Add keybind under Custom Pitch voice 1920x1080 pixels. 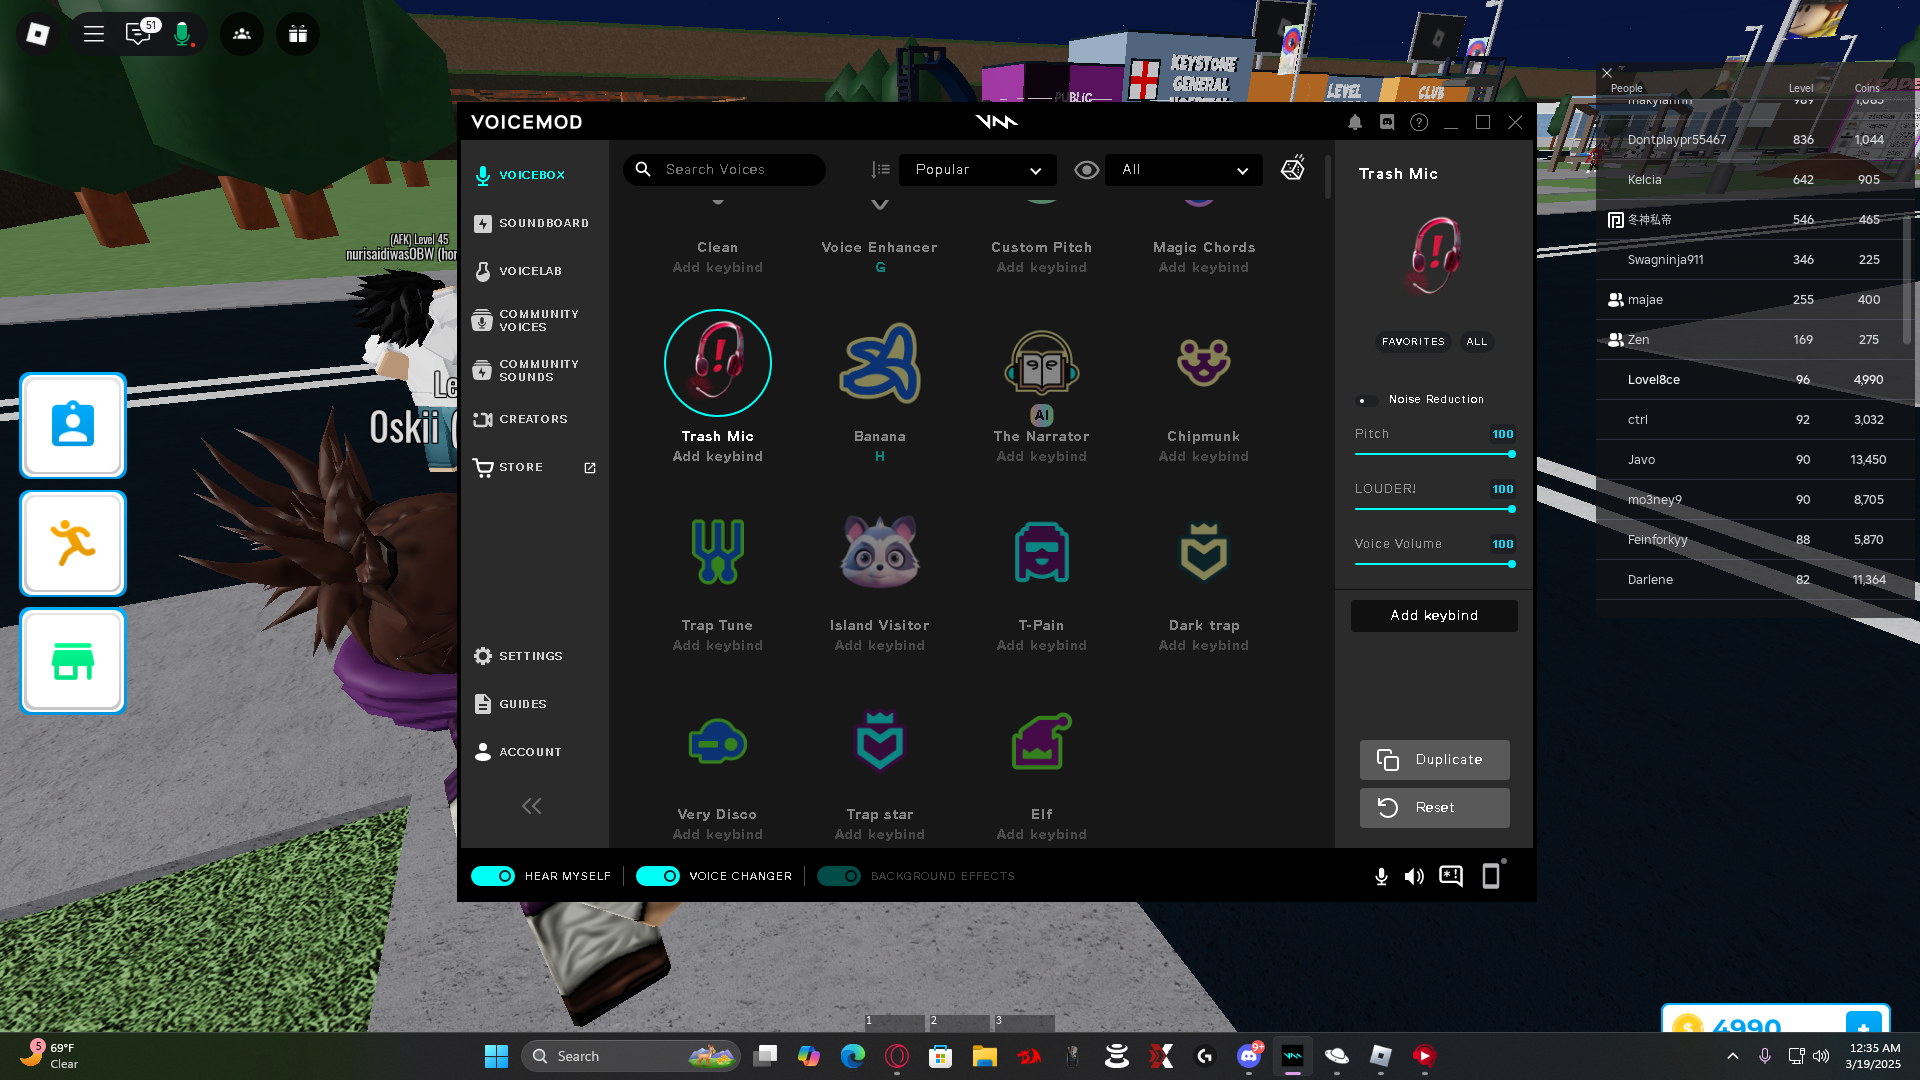tap(1042, 268)
